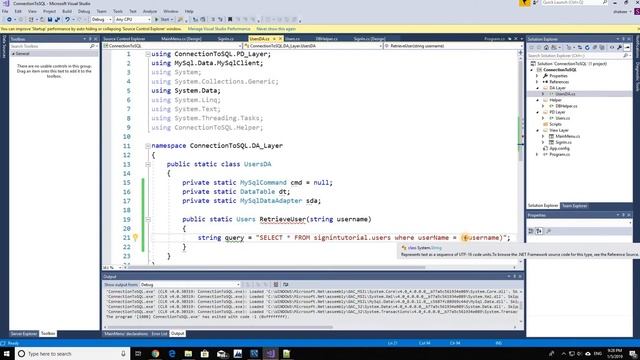The image size is (640, 360).
Task: Click the Clear All icon in Output toolbar
Action: [276, 284]
